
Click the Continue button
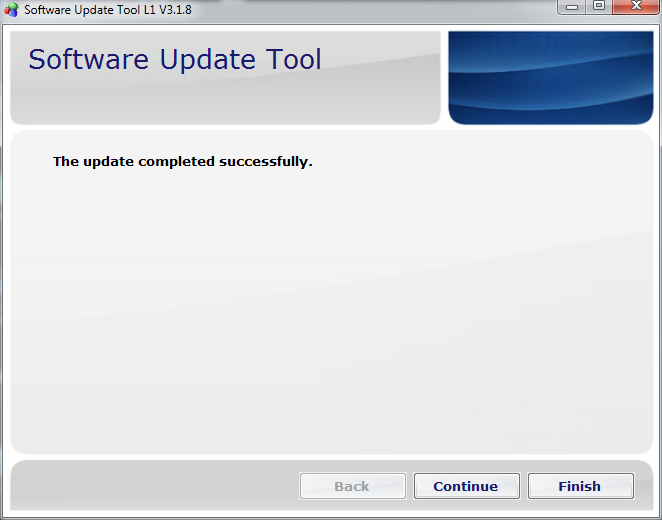pos(466,486)
